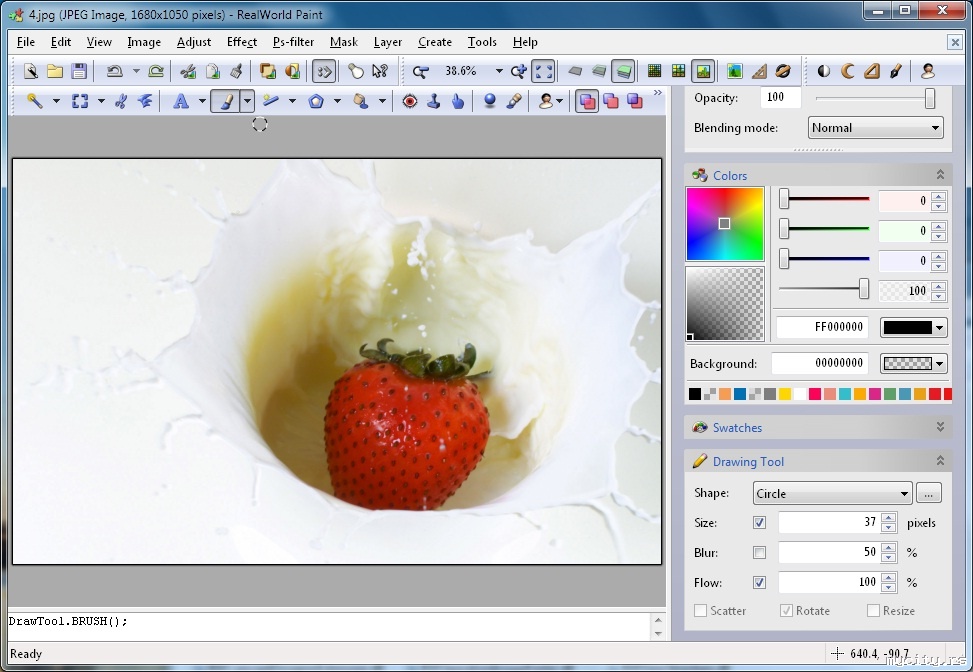Open the Shape dropdown showing Circle
The height and width of the screenshot is (672, 973).
pyautogui.click(x=832, y=493)
